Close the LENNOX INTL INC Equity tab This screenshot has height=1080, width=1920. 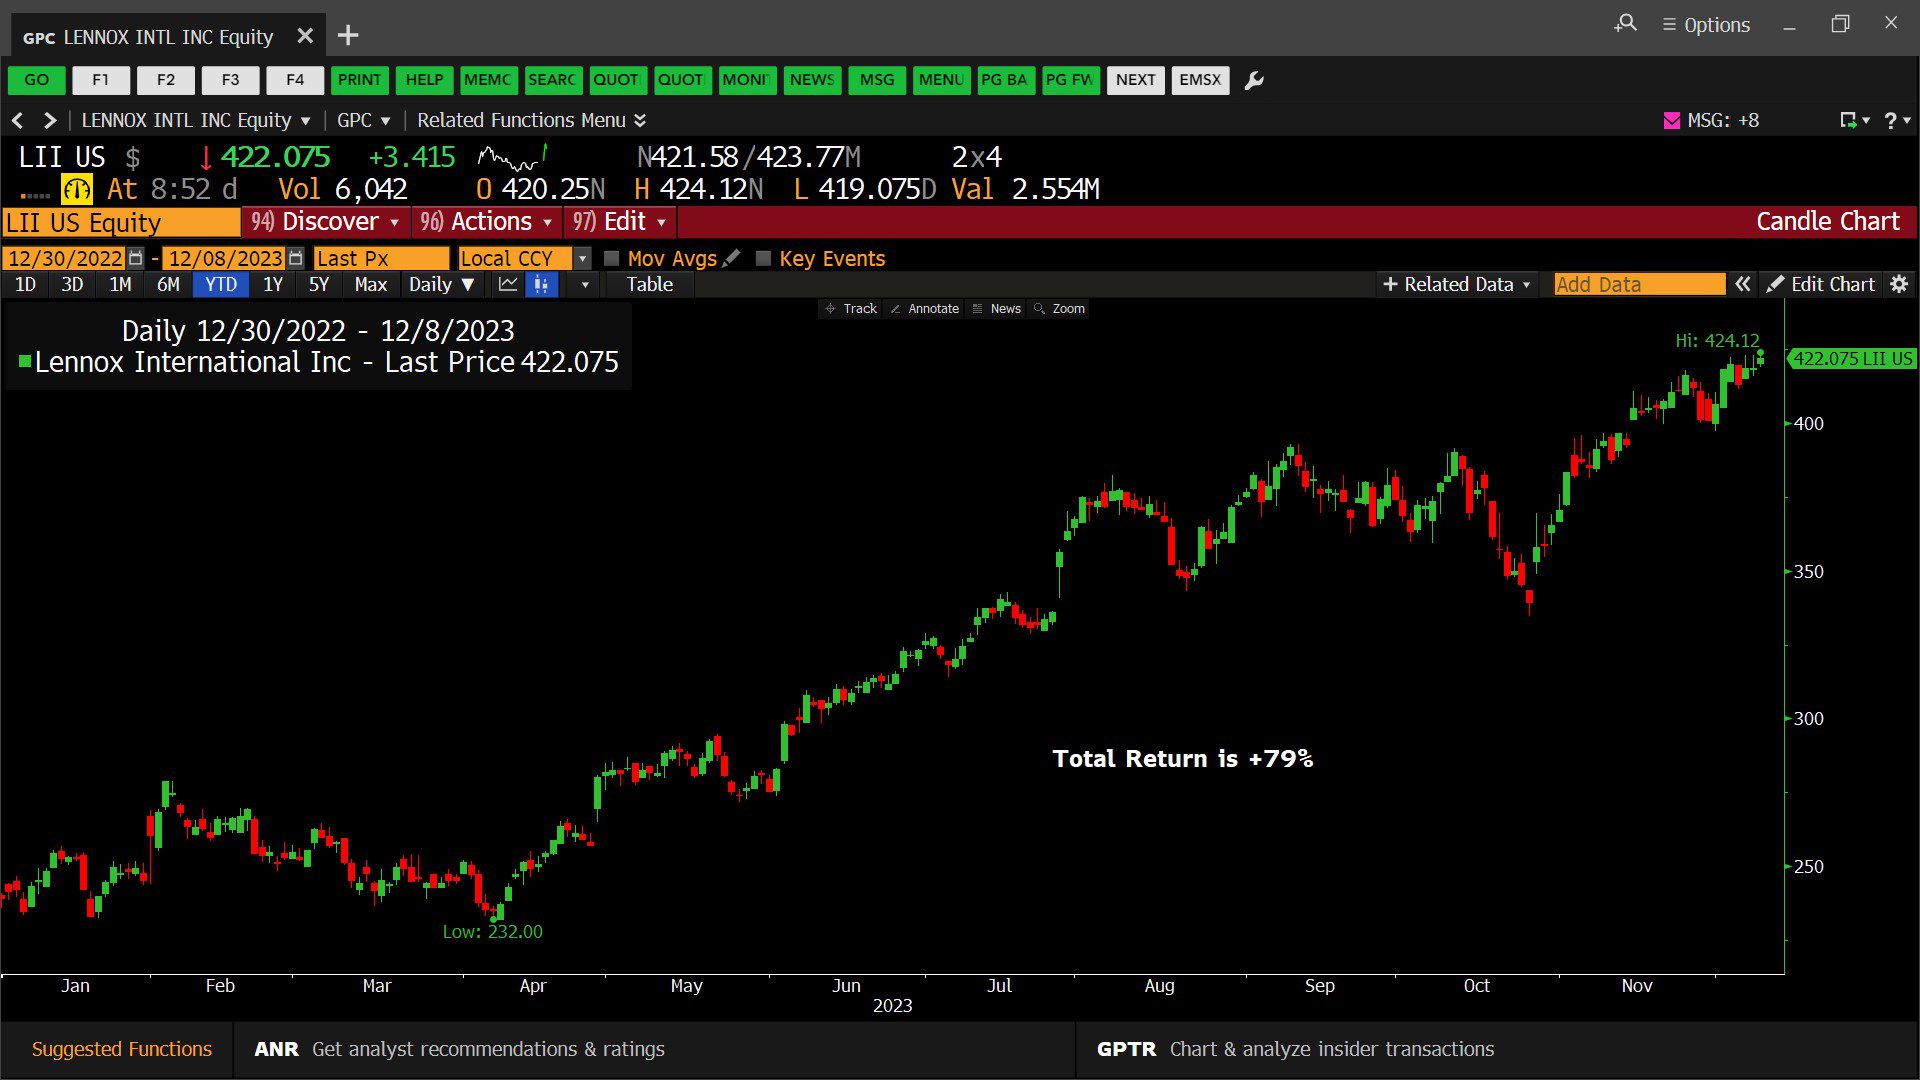pyautogui.click(x=305, y=36)
